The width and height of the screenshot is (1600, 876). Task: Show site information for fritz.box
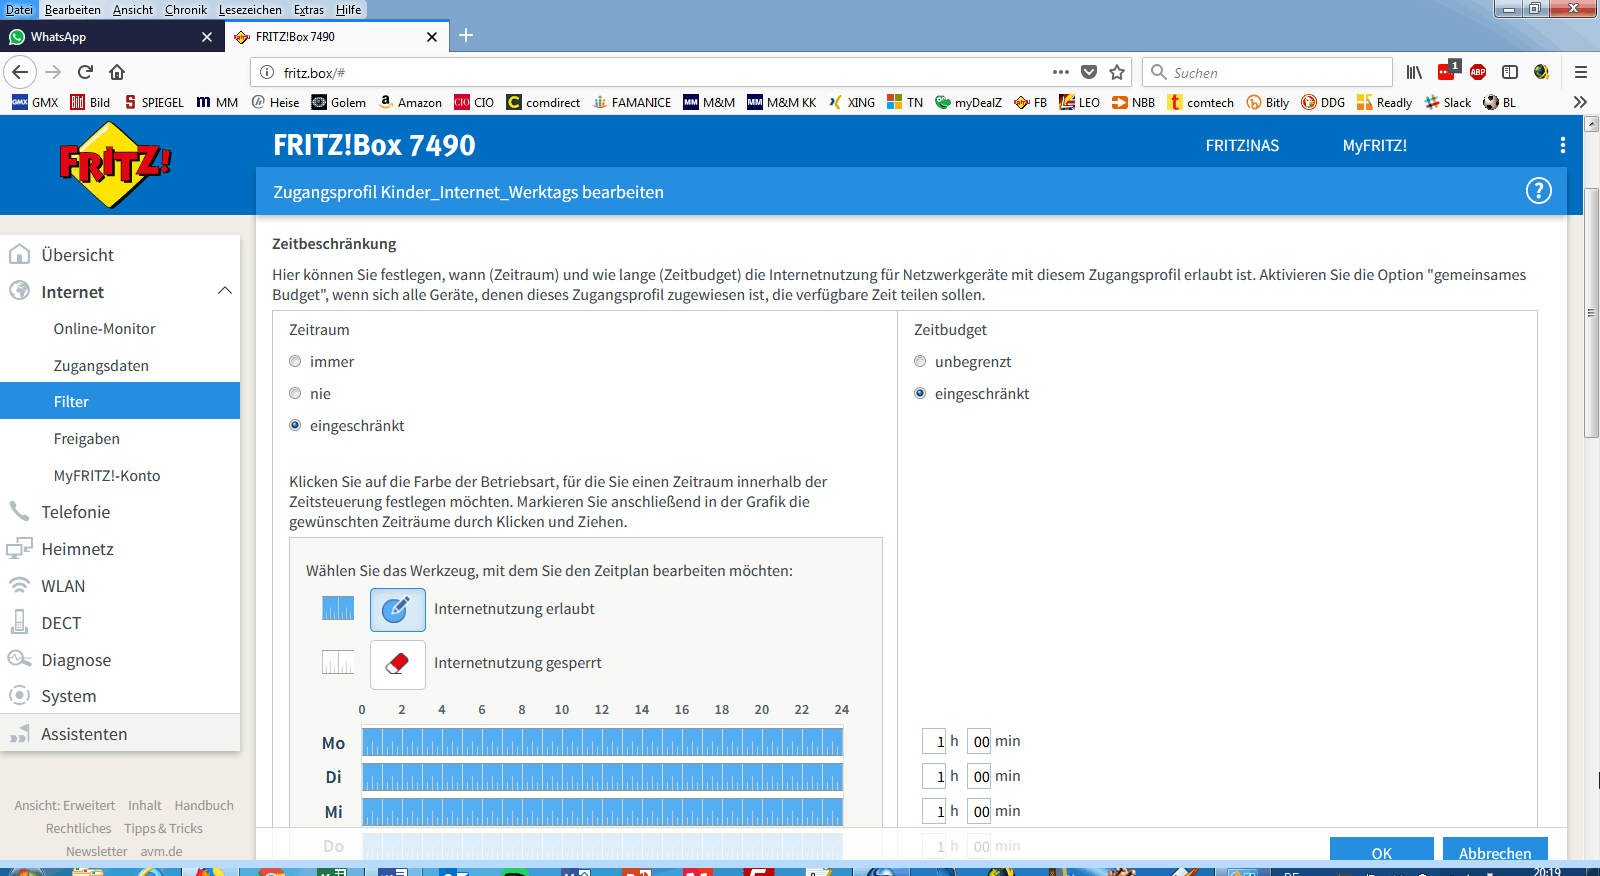[x=267, y=72]
